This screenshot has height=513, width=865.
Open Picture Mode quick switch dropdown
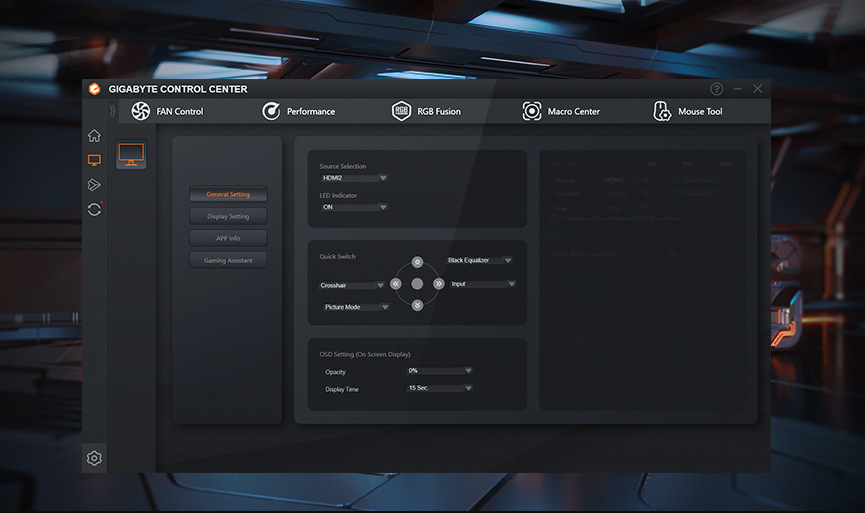[x=356, y=307]
